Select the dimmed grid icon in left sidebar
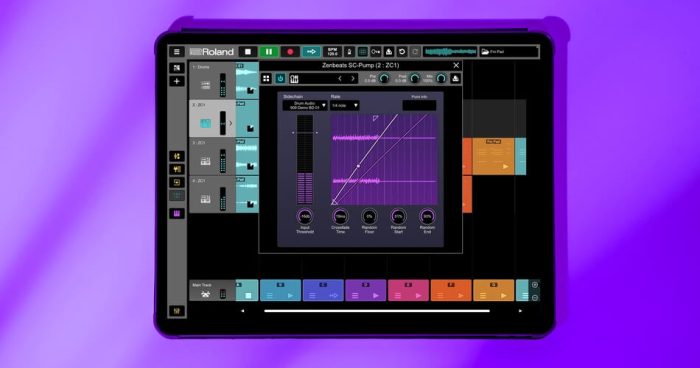Screen dimensions: 700x368 177,196
